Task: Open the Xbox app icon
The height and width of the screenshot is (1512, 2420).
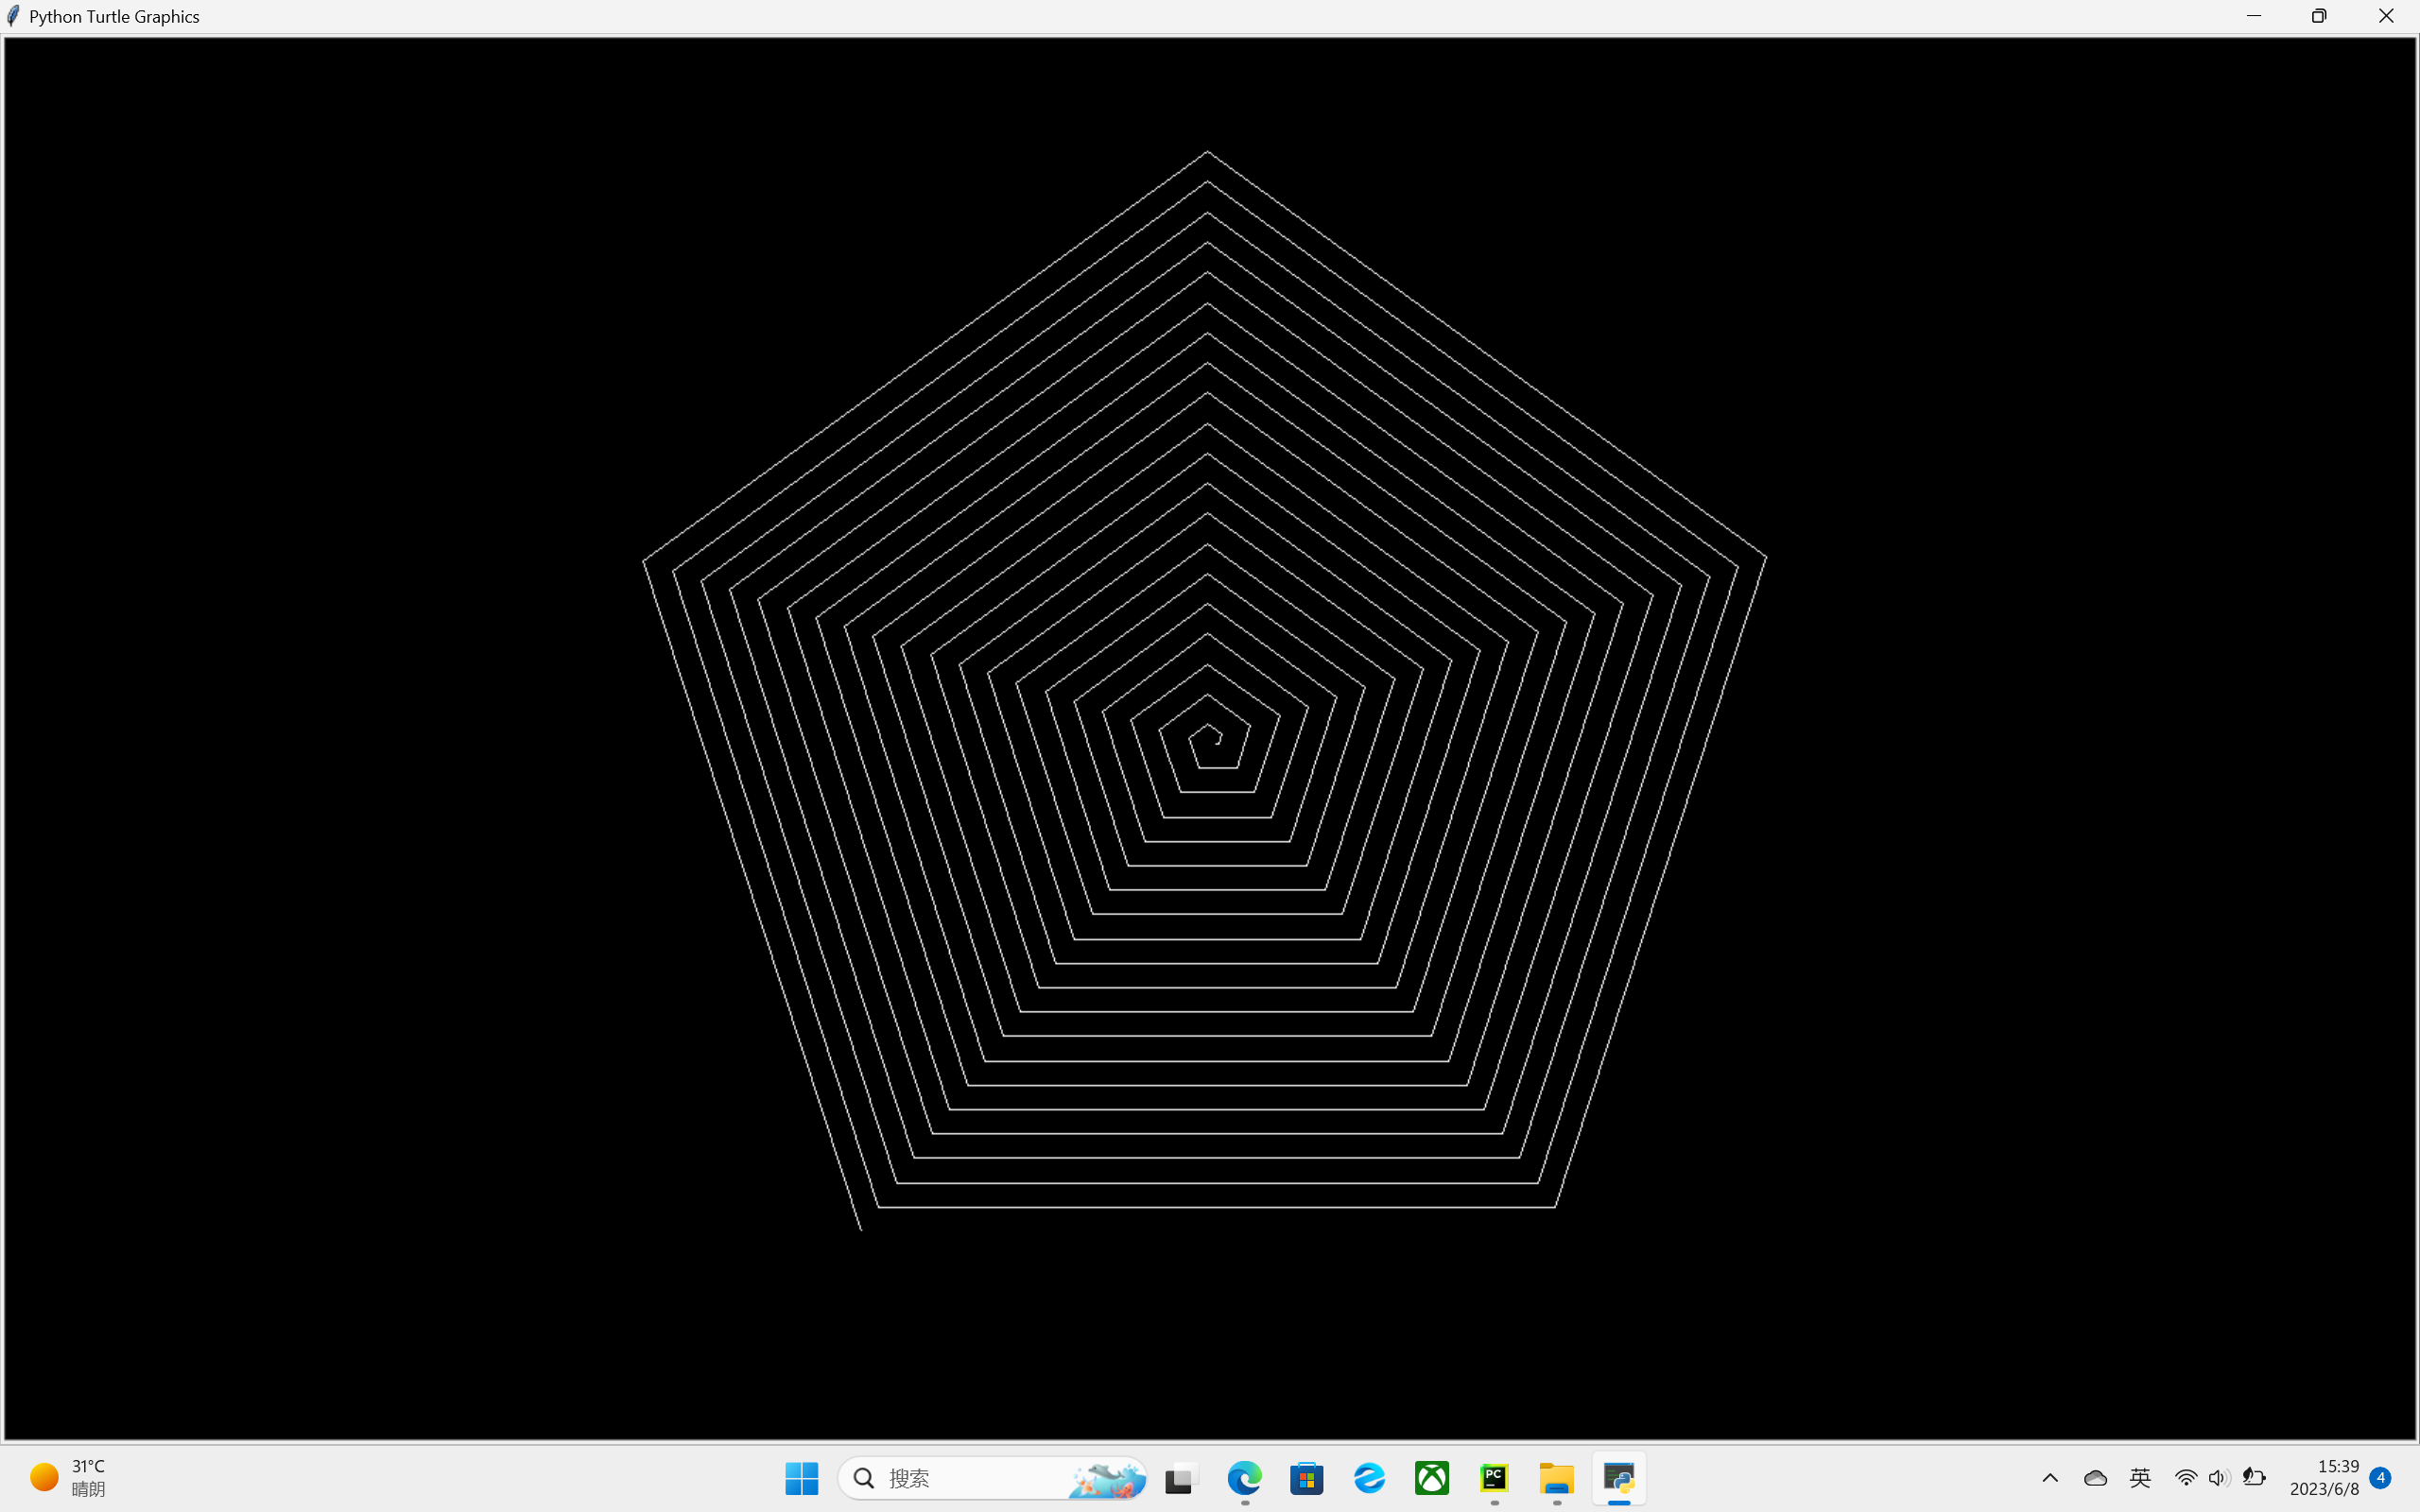Action: point(1432,1477)
